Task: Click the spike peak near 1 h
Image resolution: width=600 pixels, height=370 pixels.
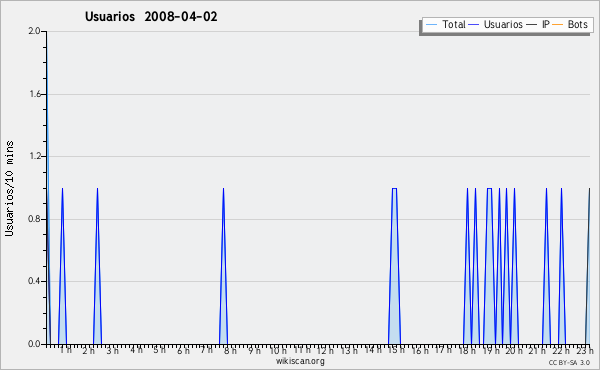Action: click(62, 189)
